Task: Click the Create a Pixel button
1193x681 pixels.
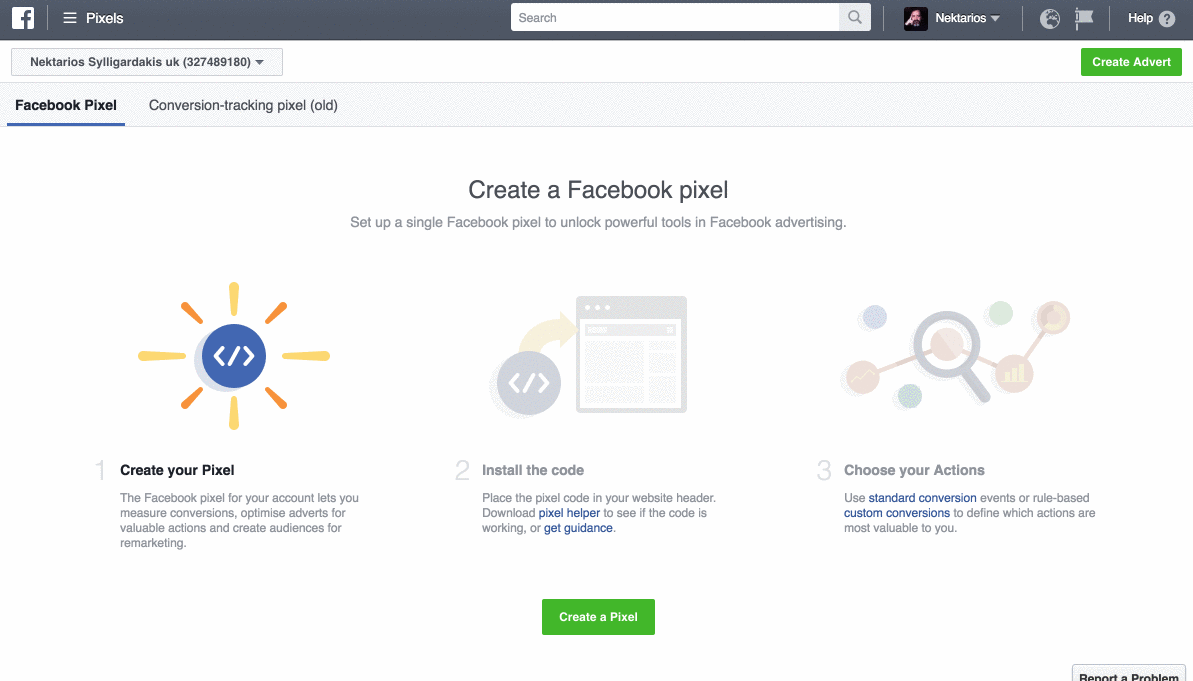Action: (598, 617)
